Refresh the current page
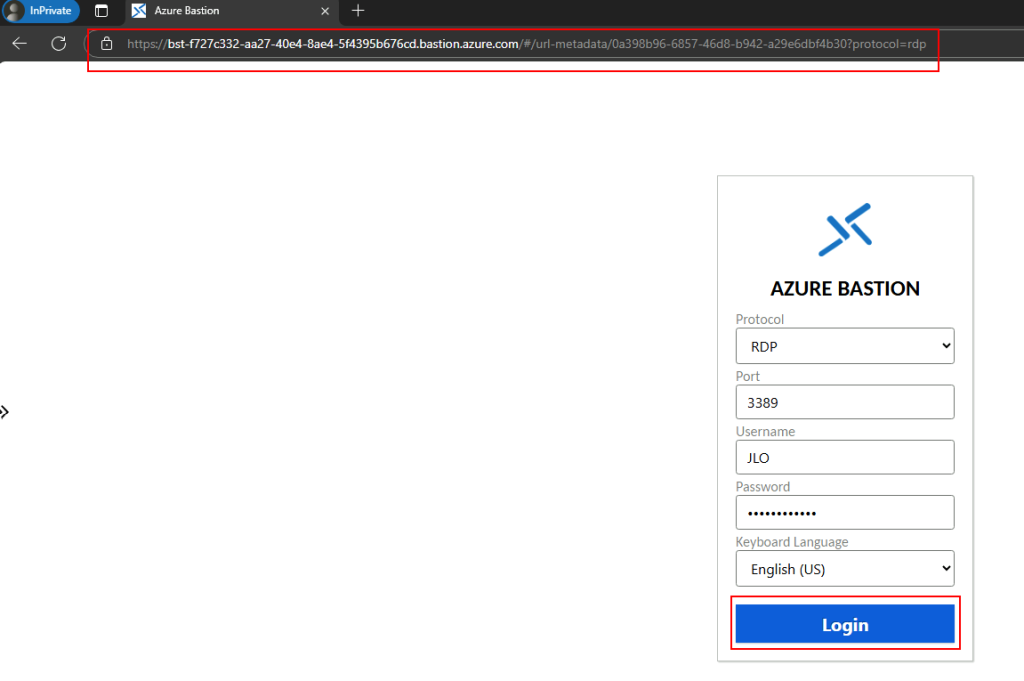 click(59, 44)
